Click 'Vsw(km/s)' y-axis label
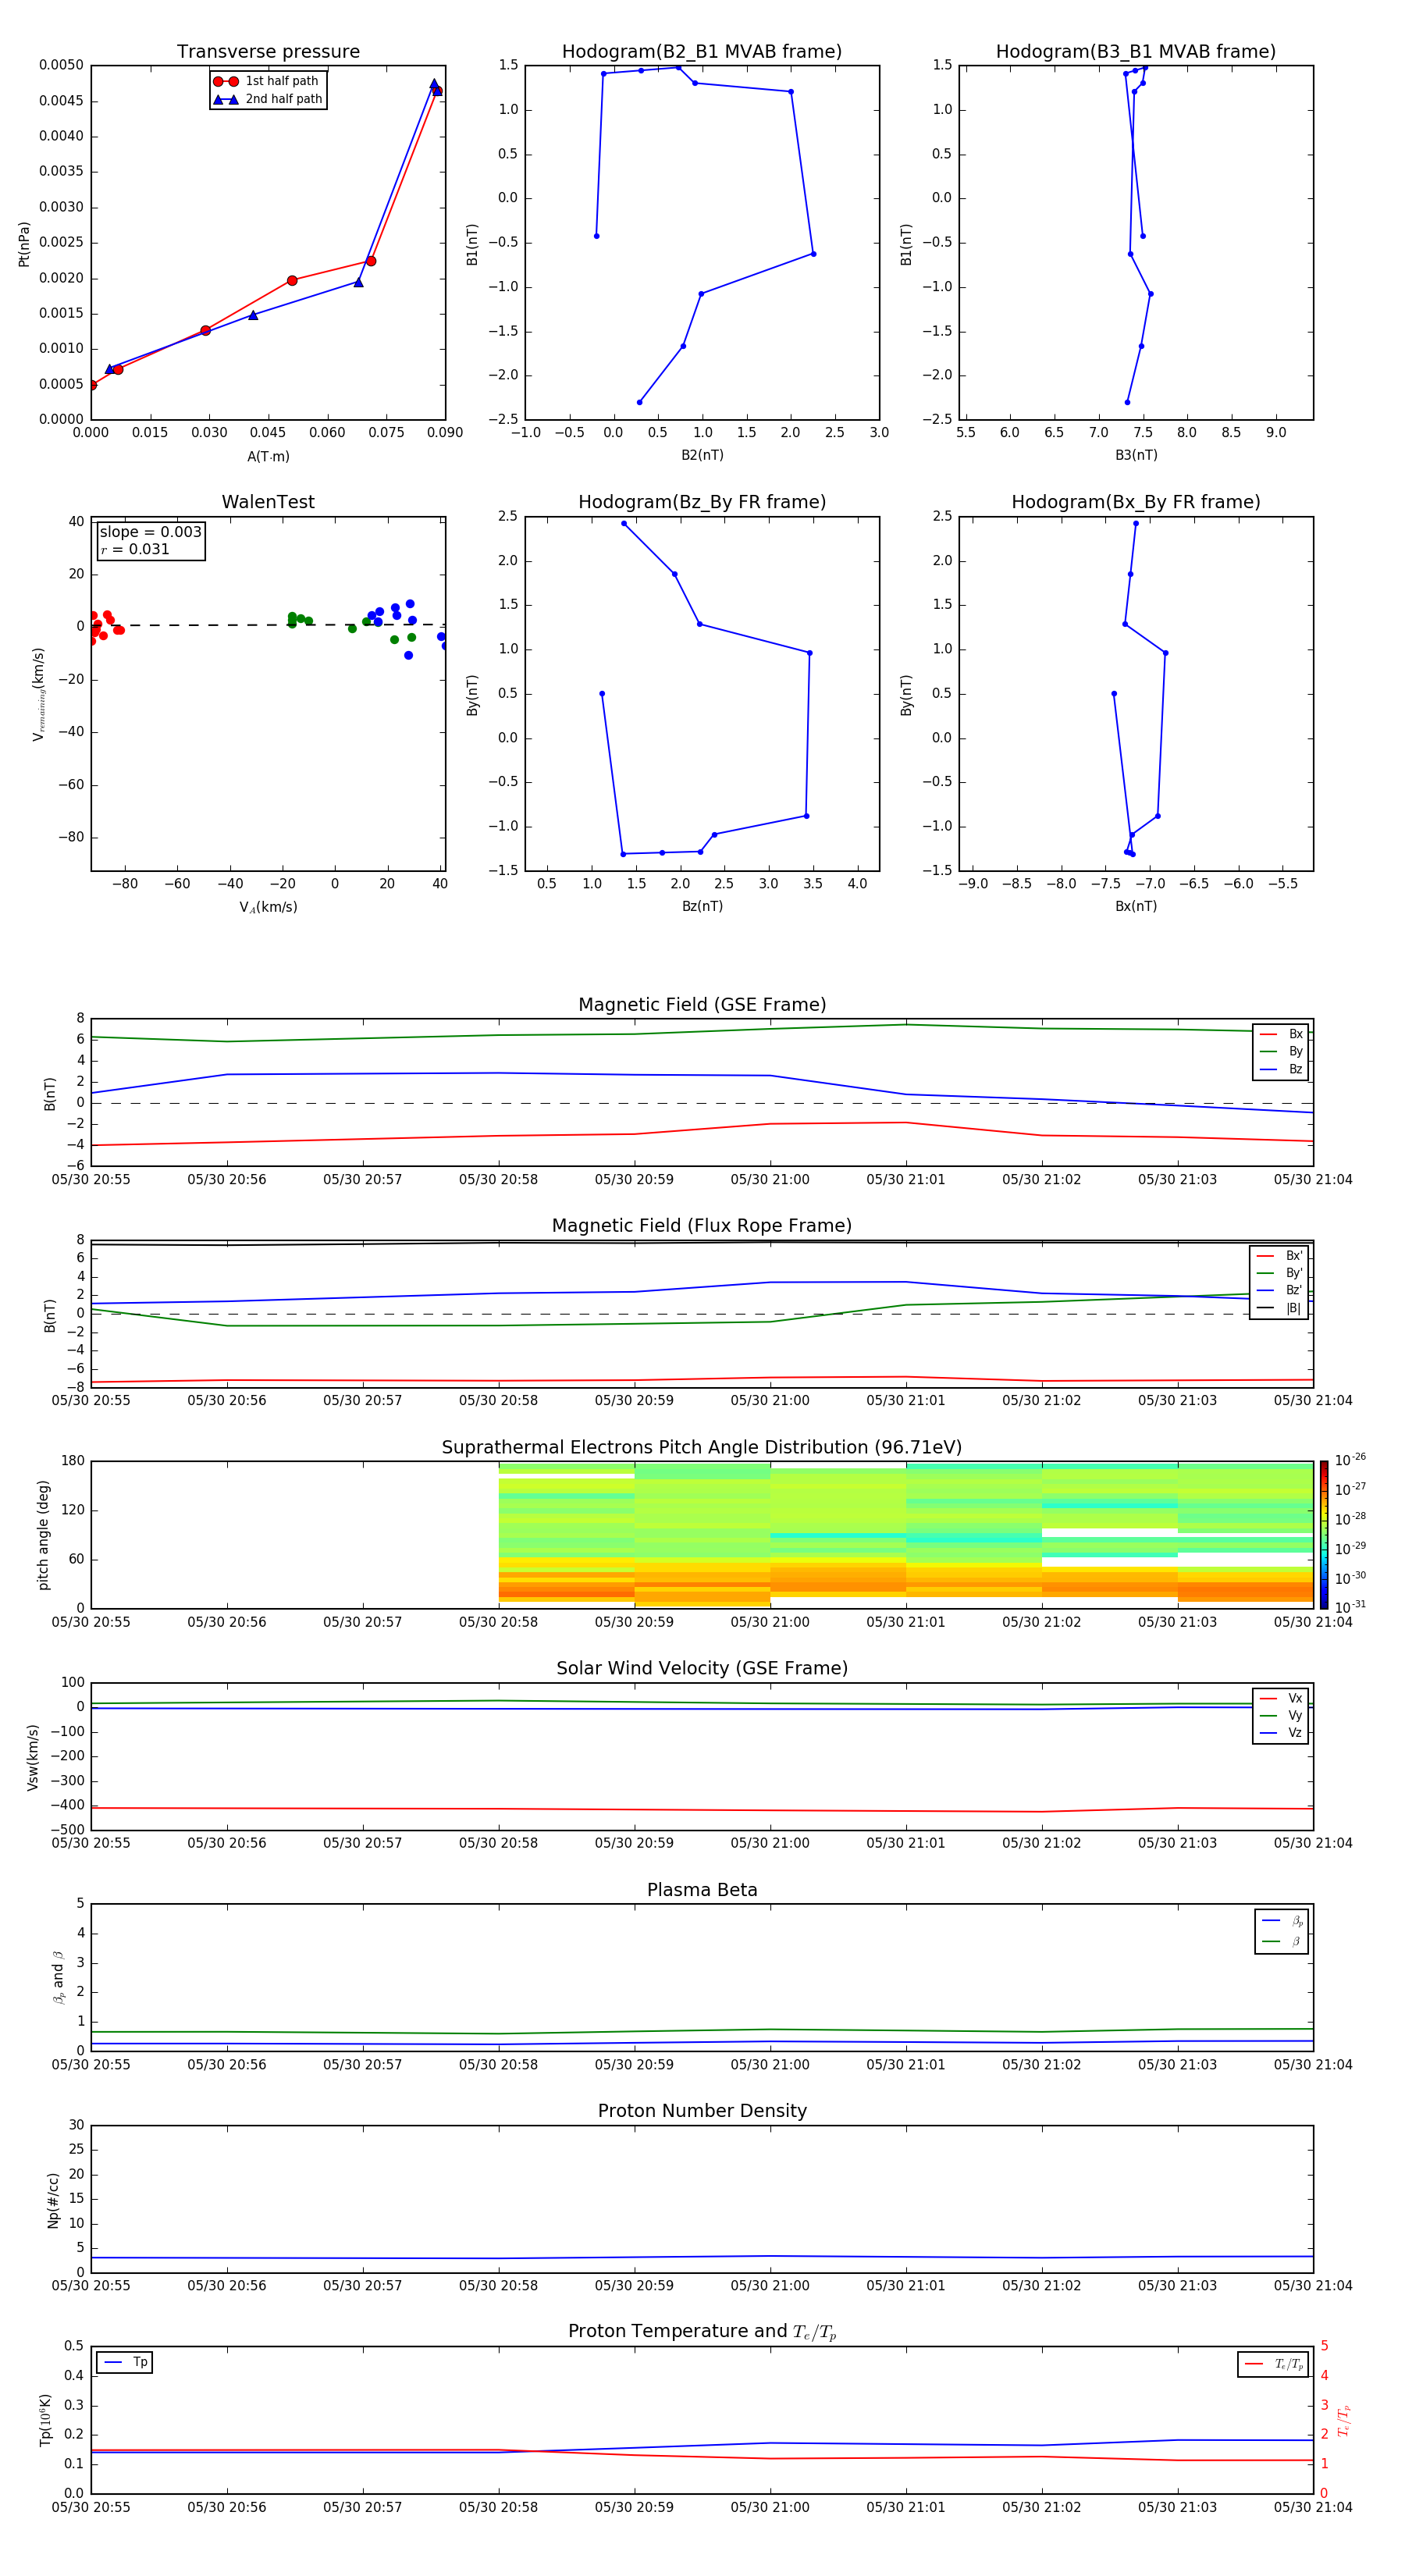Viewport: 1405px width, 2576px height. 33,1757
